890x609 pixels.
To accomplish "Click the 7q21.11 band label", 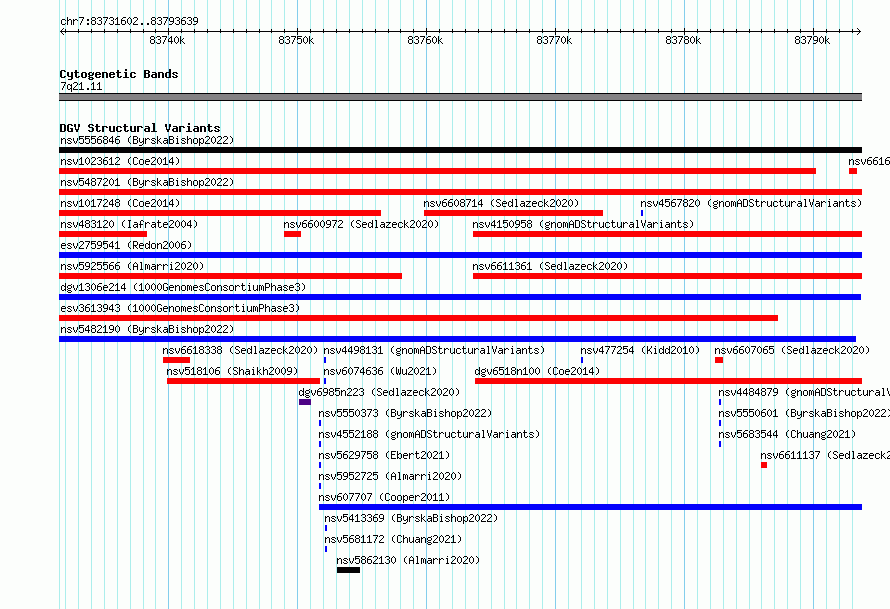I will click(x=81, y=86).
